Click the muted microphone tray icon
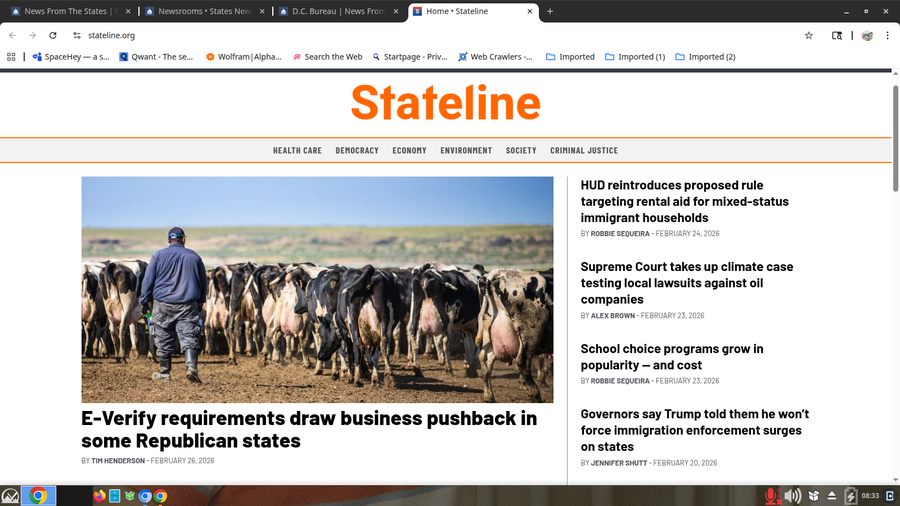Image resolution: width=900 pixels, height=506 pixels. pos(772,496)
